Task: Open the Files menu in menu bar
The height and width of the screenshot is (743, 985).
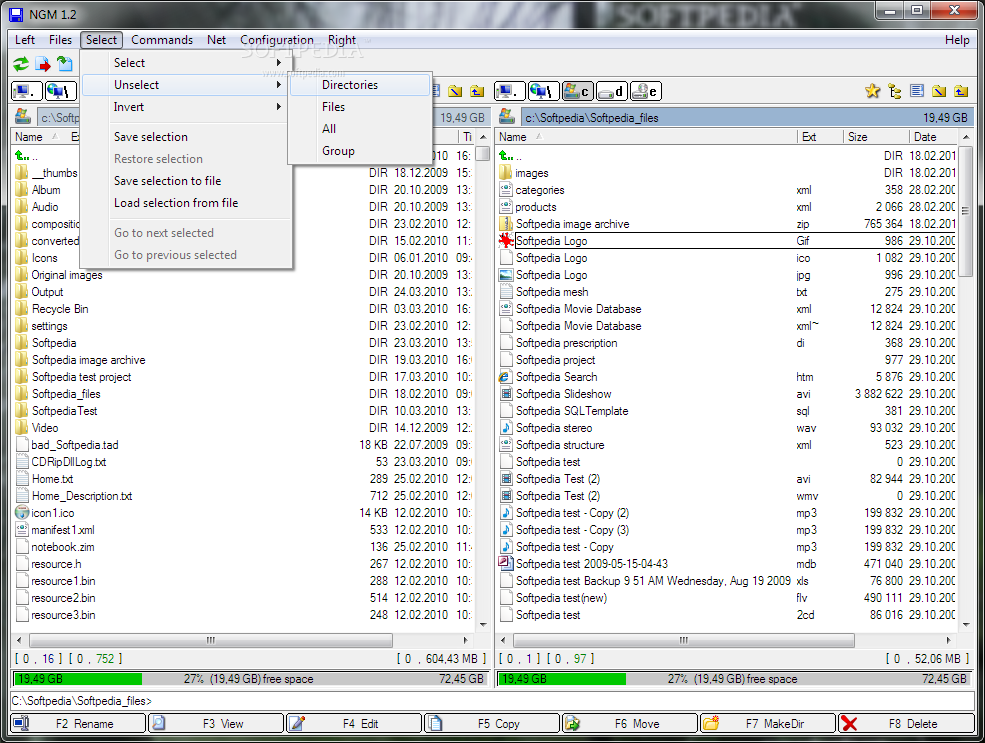Action: point(60,40)
